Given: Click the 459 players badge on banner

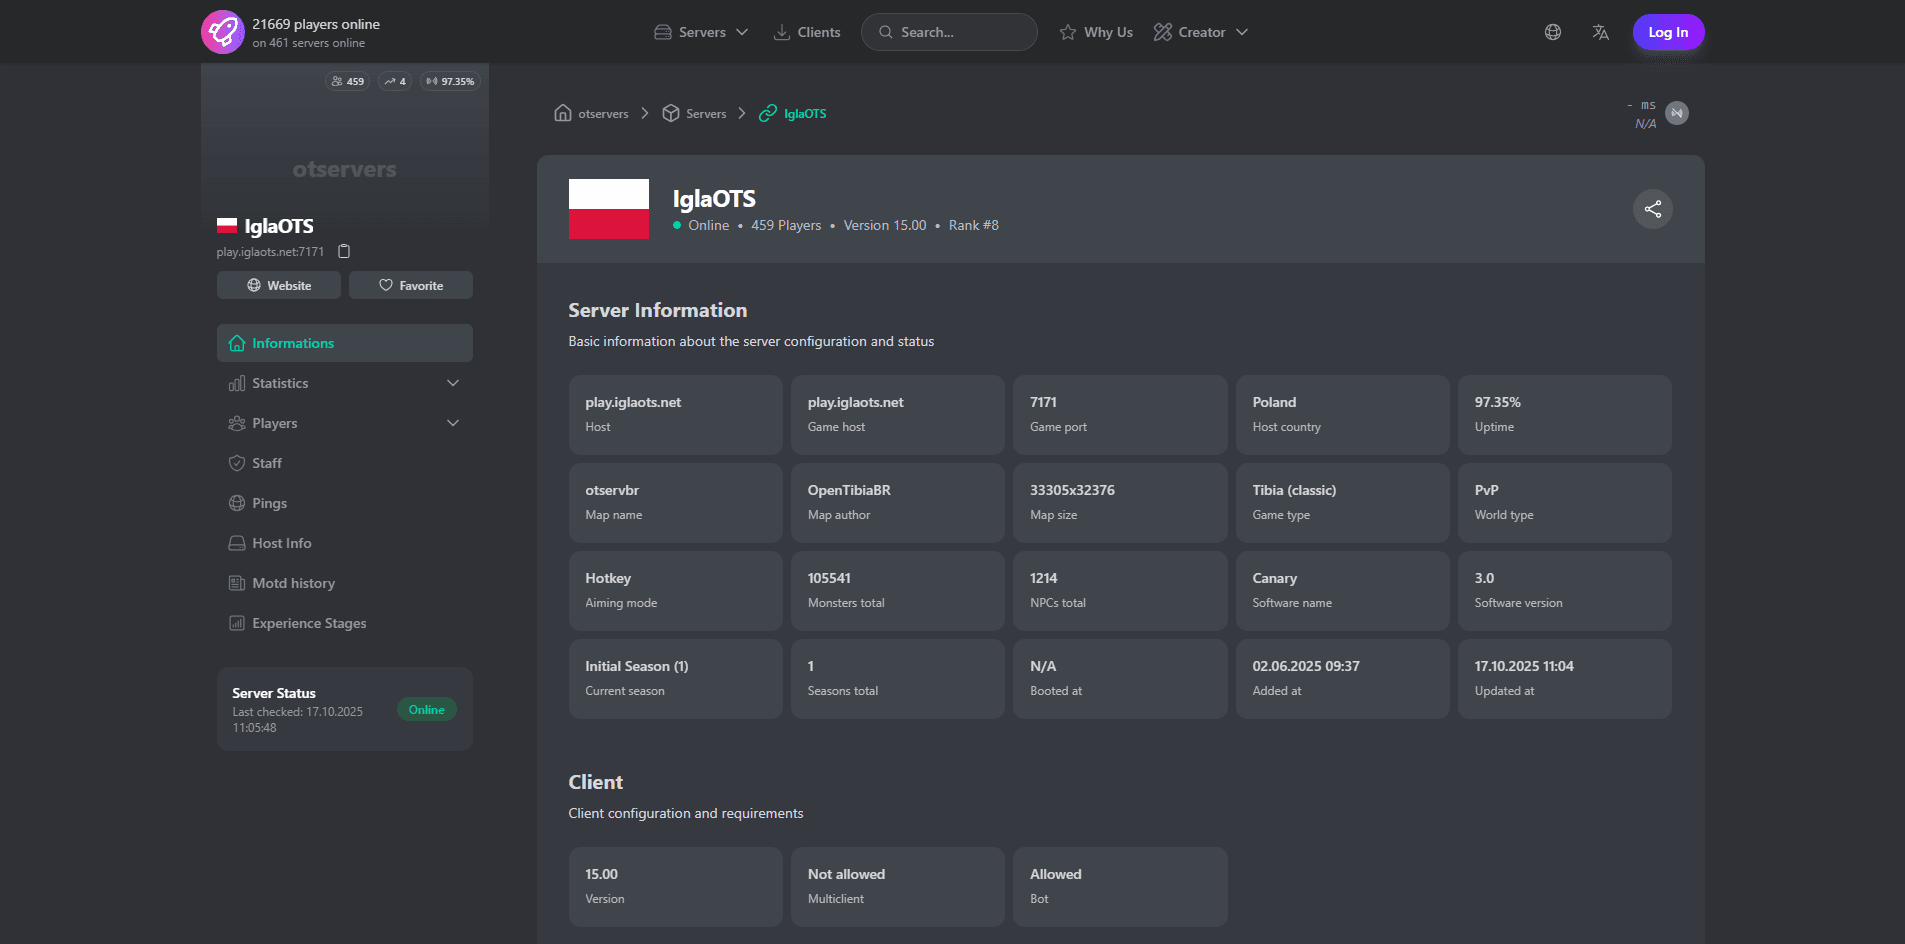Looking at the screenshot, I should pyautogui.click(x=348, y=81).
